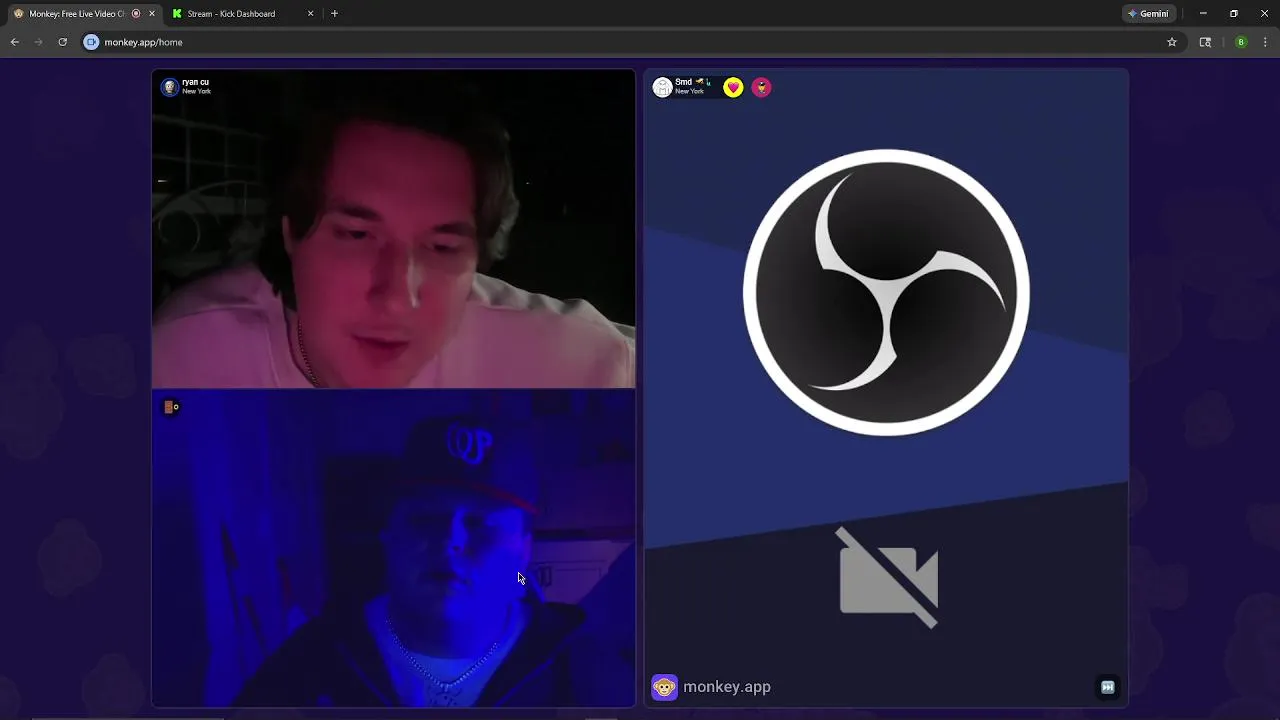Click the monkey.app logo icon
The height and width of the screenshot is (720, 1280).
[664, 687]
